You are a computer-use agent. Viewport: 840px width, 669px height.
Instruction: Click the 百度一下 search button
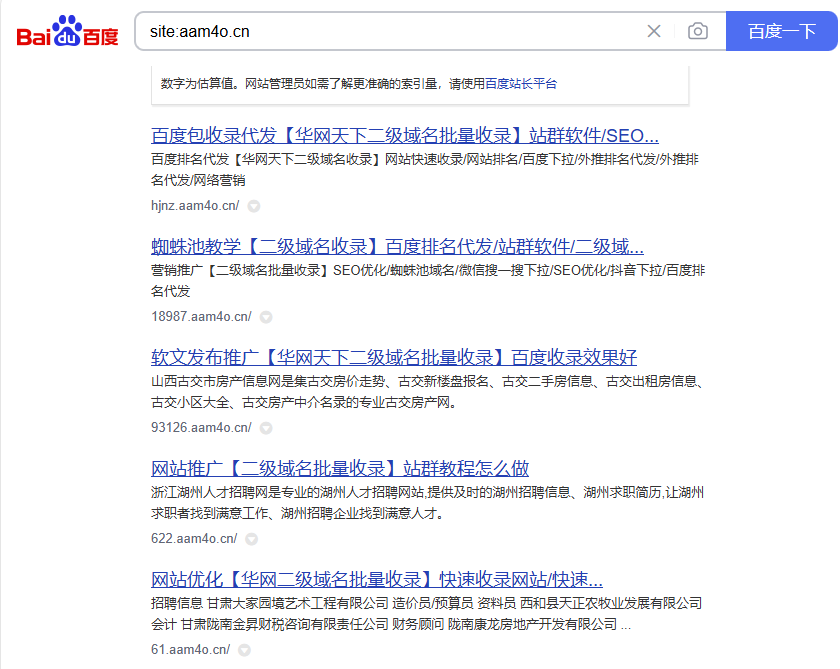(782, 31)
